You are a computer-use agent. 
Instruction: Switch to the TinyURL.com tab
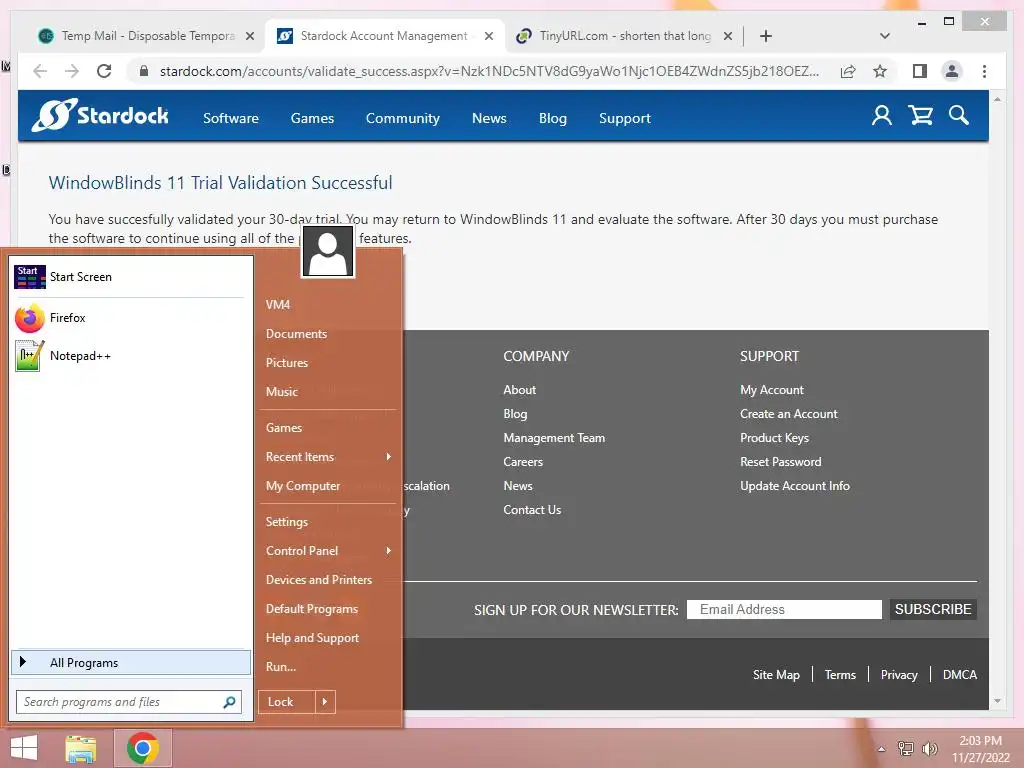pos(624,36)
